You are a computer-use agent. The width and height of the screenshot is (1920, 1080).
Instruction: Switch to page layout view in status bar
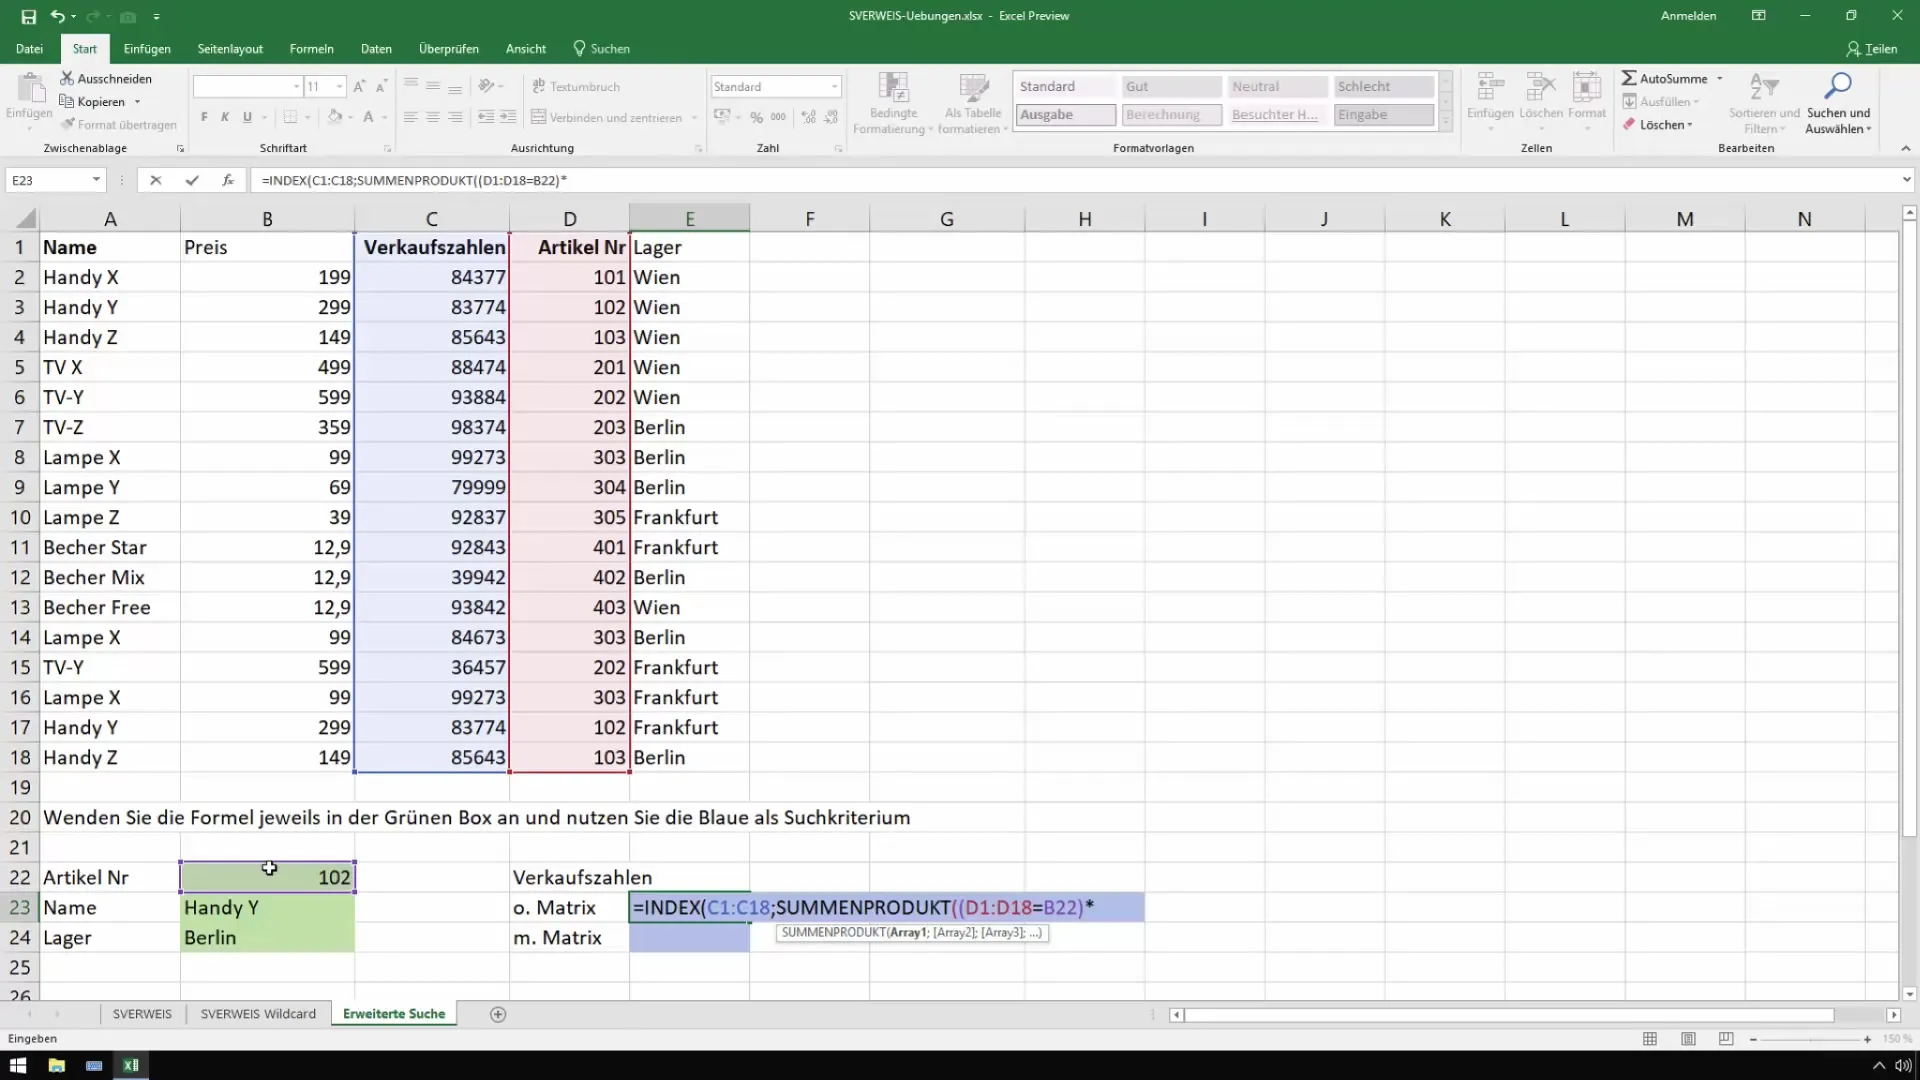1688,1039
